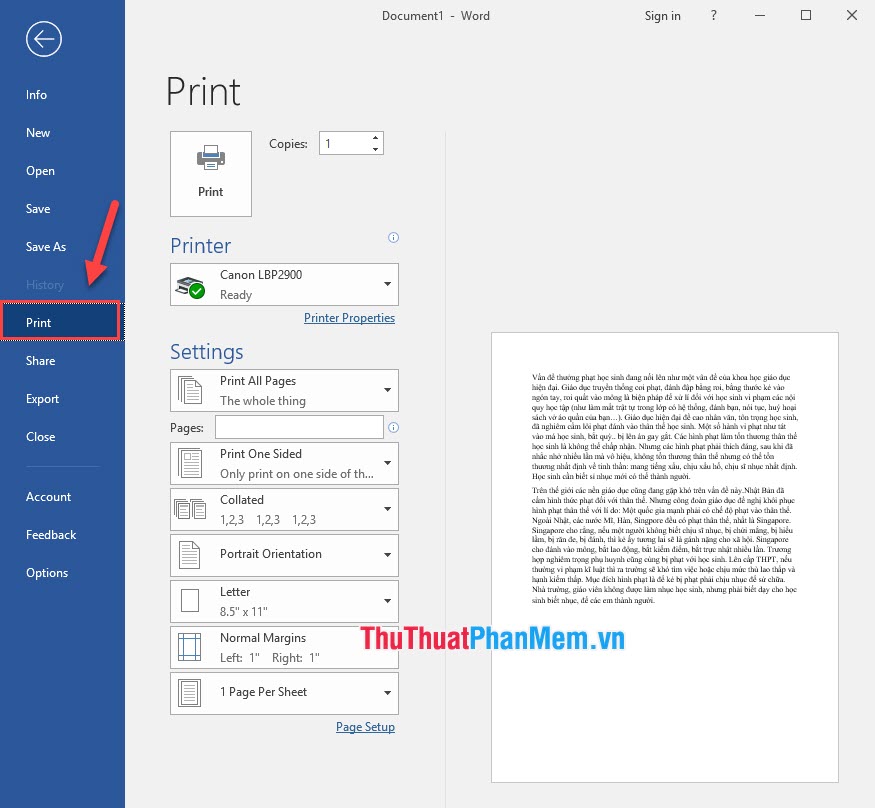Open the Page Setup dialog
Screen dimensions: 875x808
pos(365,726)
